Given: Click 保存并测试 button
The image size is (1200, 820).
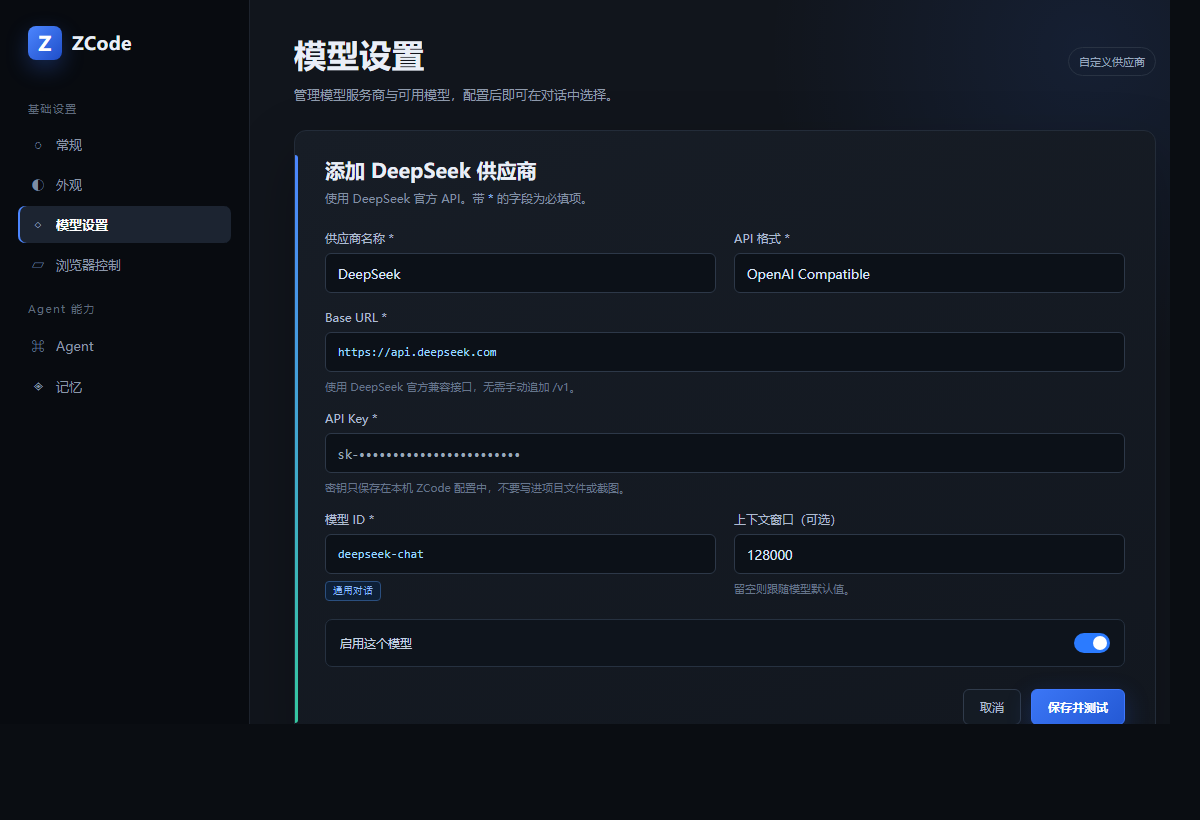Looking at the screenshot, I should (1078, 707).
